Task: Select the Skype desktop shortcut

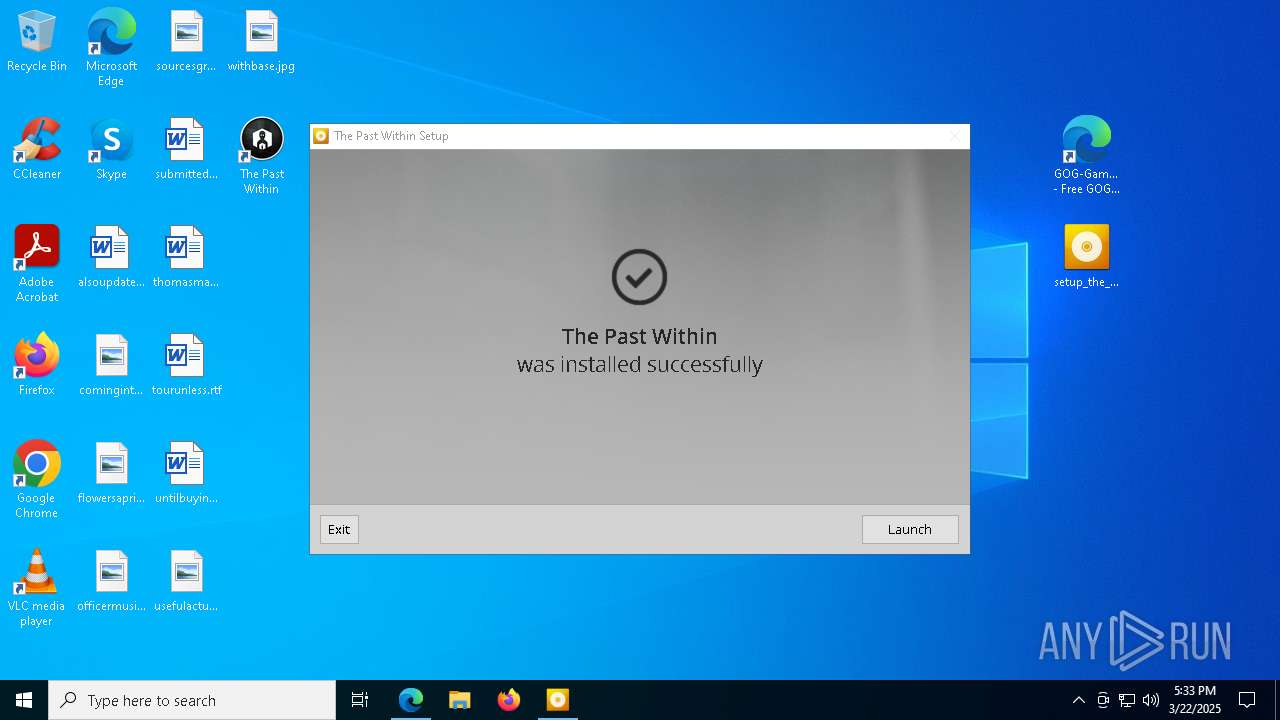Action: pyautogui.click(x=111, y=149)
